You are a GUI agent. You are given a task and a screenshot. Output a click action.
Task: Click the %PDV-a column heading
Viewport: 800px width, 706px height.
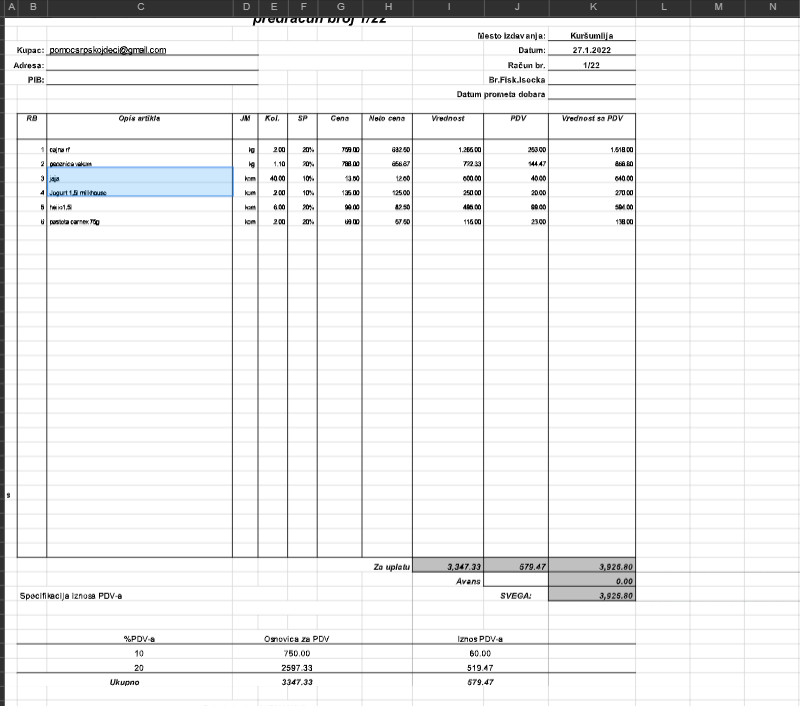click(139, 639)
